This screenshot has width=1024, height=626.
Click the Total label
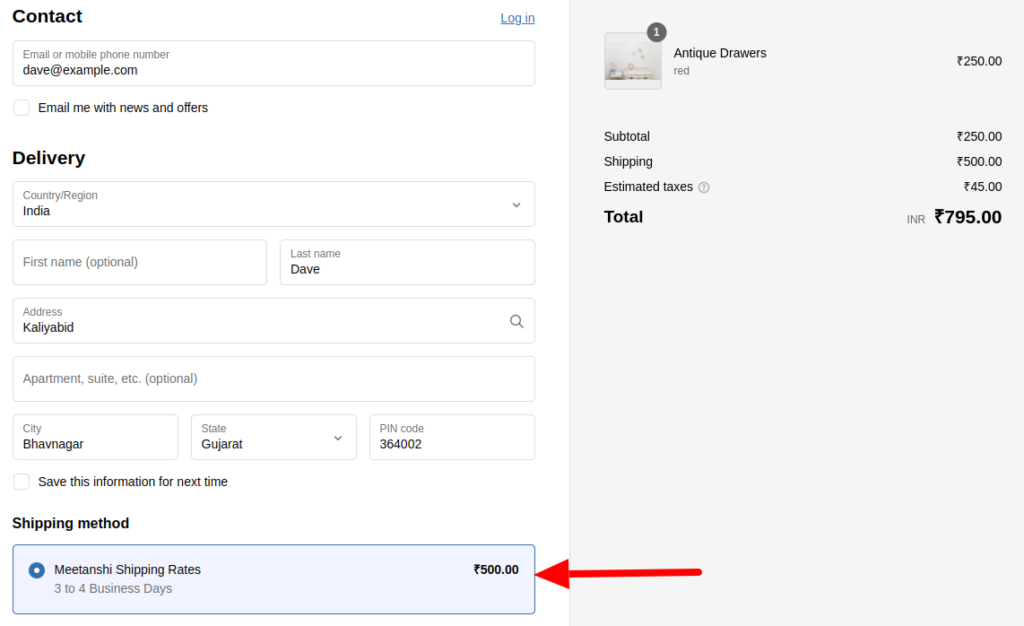pyautogui.click(x=623, y=217)
